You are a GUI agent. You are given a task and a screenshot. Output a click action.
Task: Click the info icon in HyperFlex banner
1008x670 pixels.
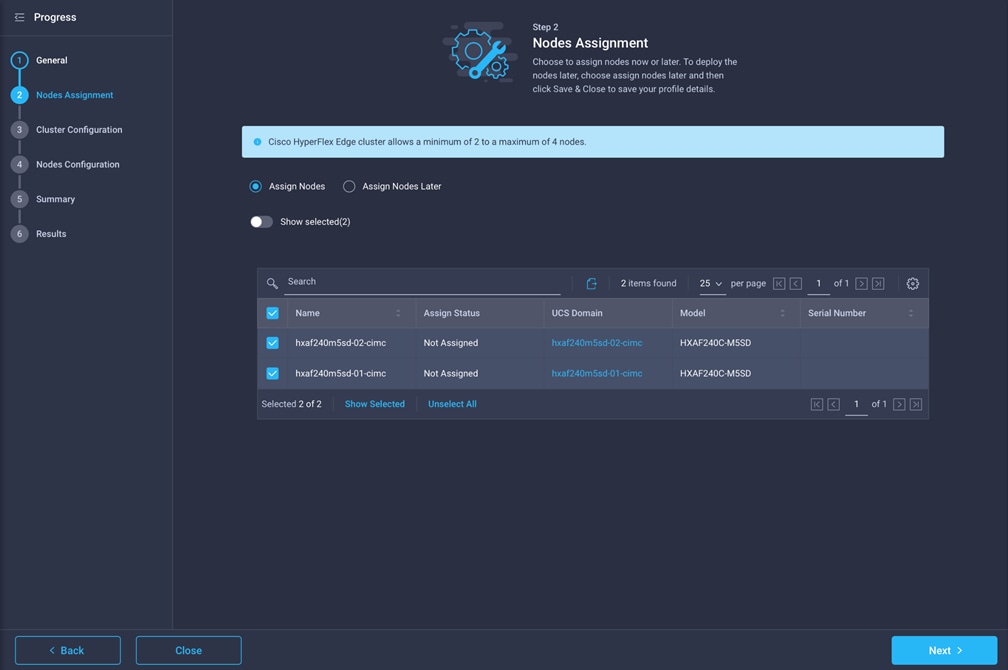tap(257, 142)
